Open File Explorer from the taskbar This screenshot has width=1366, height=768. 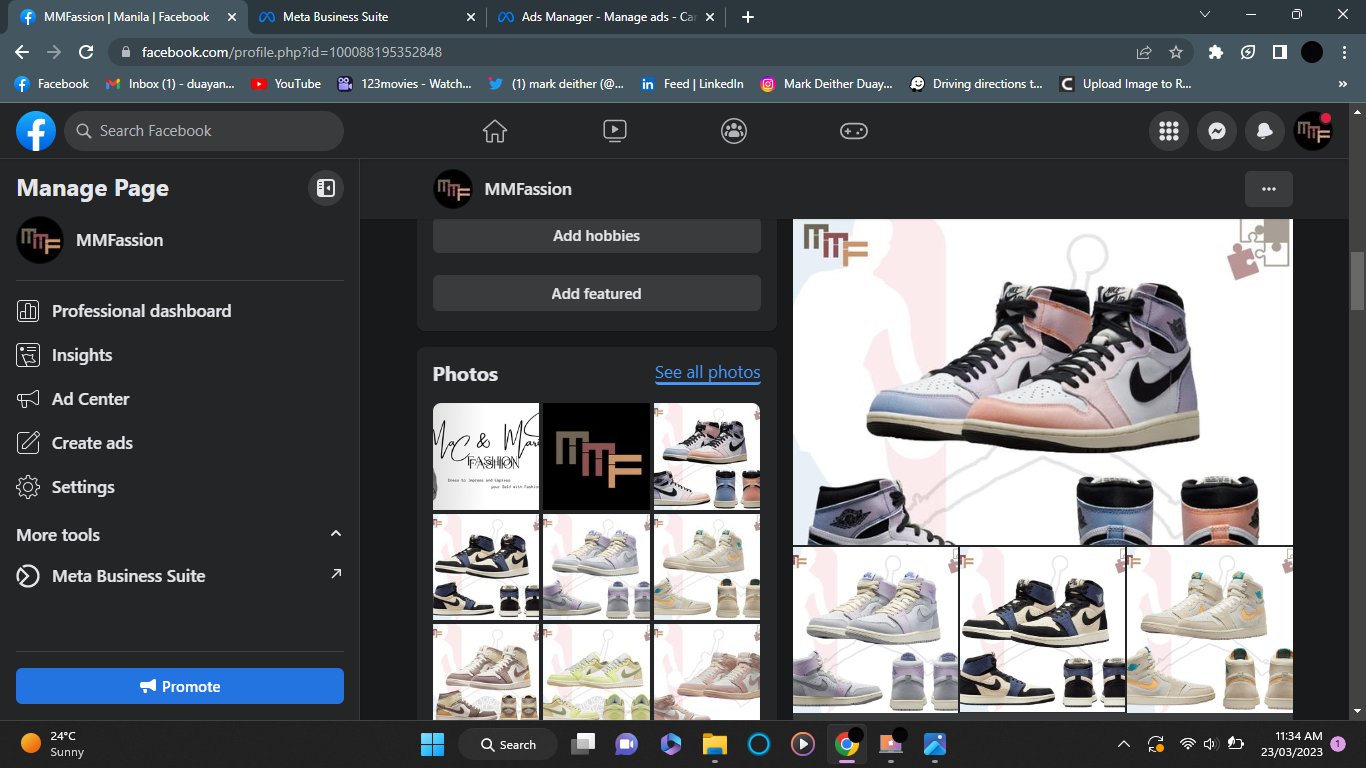pyautogui.click(x=714, y=744)
